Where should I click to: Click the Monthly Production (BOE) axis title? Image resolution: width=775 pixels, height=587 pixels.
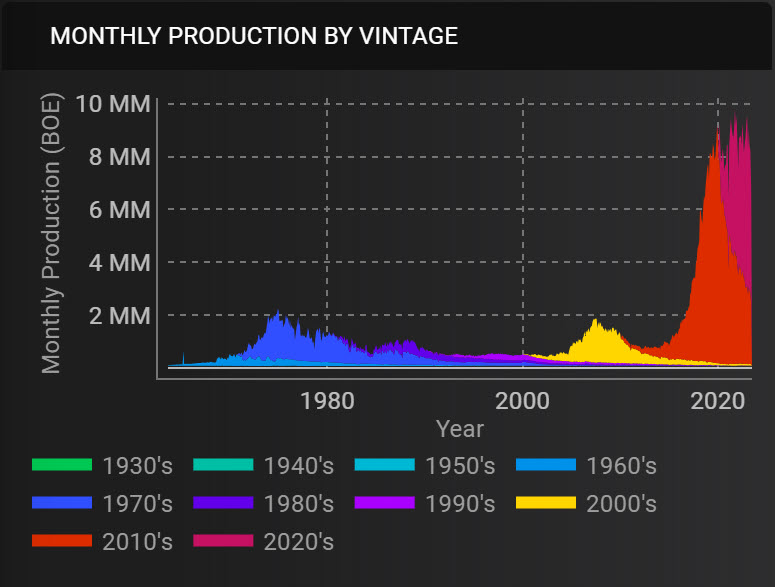click(x=50, y=233)
